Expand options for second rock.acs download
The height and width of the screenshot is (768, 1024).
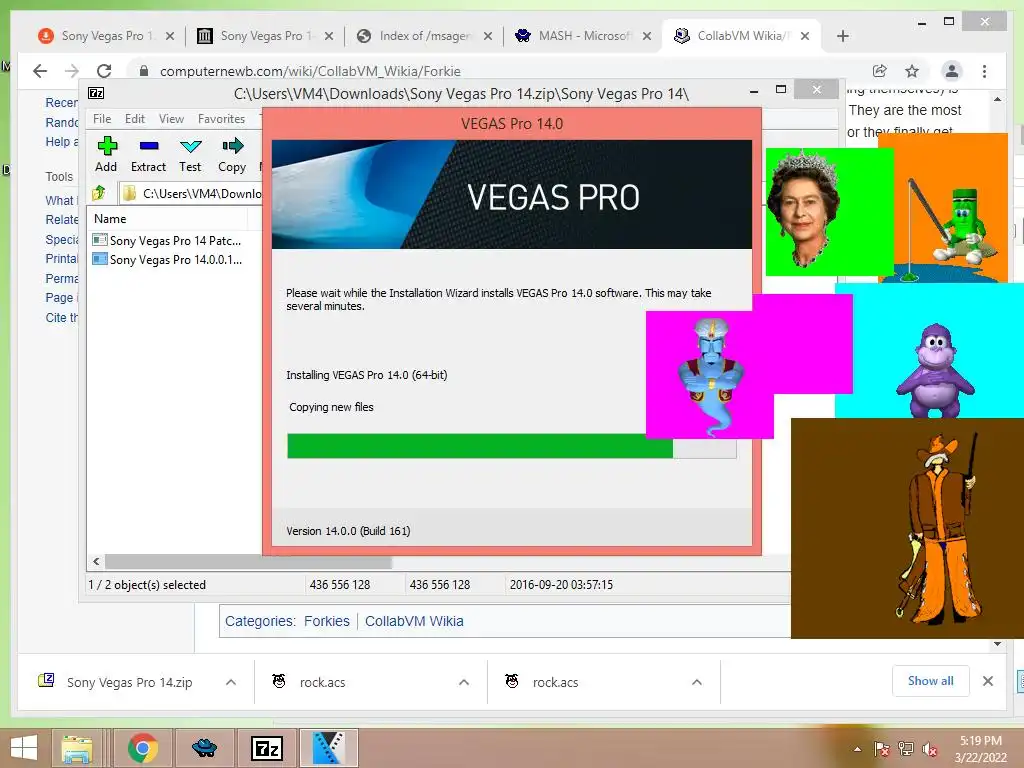[x=697, y=682]
